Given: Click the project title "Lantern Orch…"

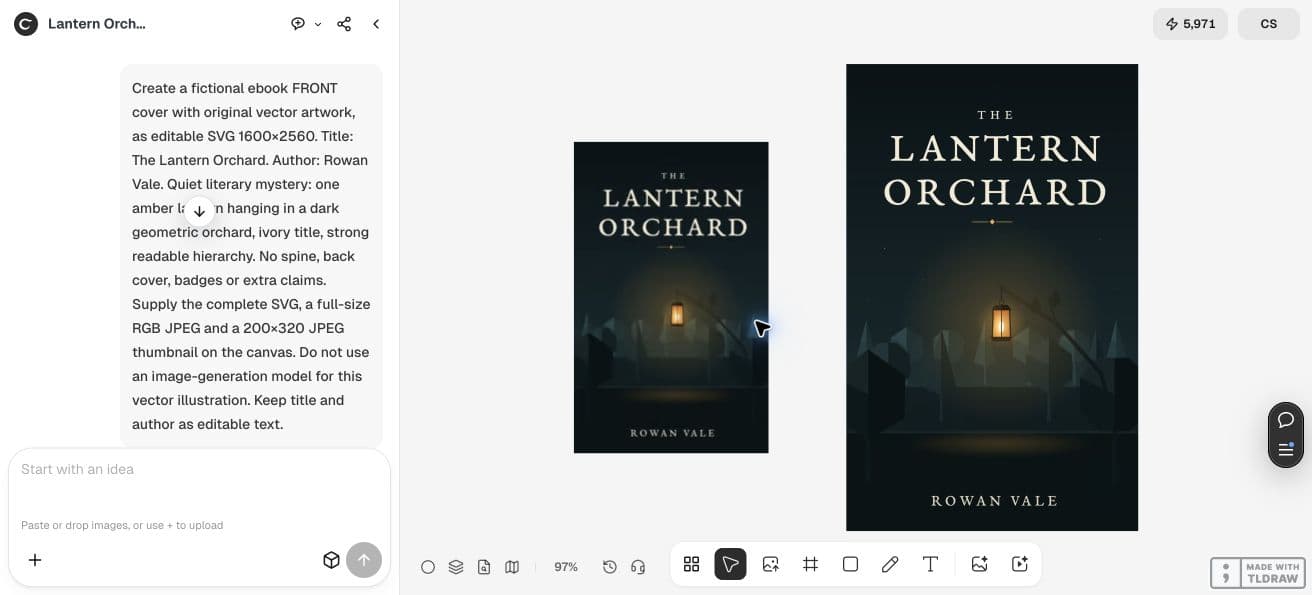Looking at the screenshot, I should (x=97, y=24).
